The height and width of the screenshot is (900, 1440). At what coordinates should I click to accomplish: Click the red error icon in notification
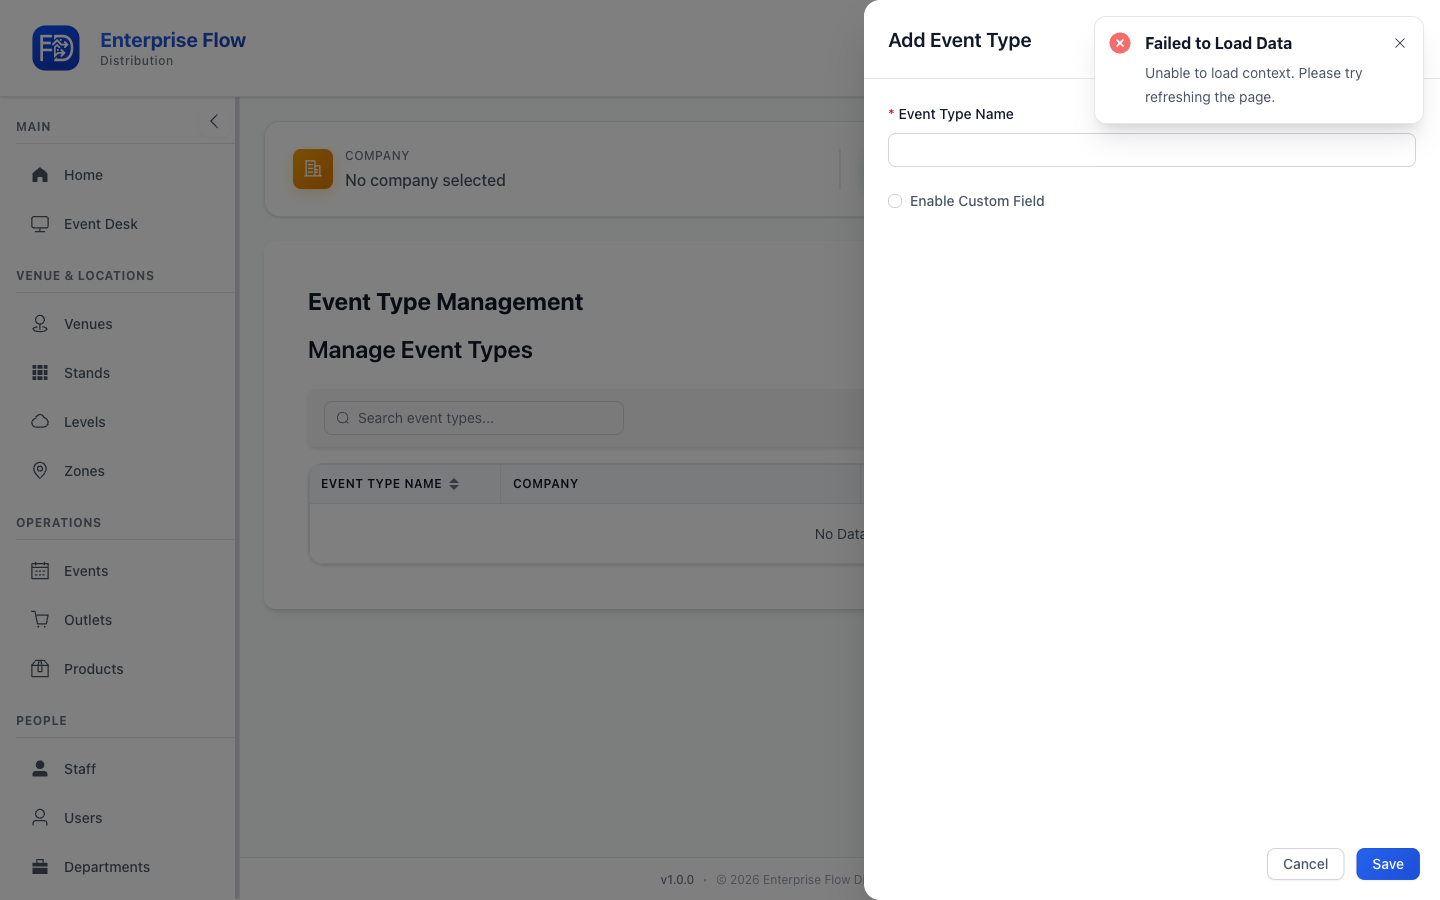pyautogui.click(x=1120, y=43)
